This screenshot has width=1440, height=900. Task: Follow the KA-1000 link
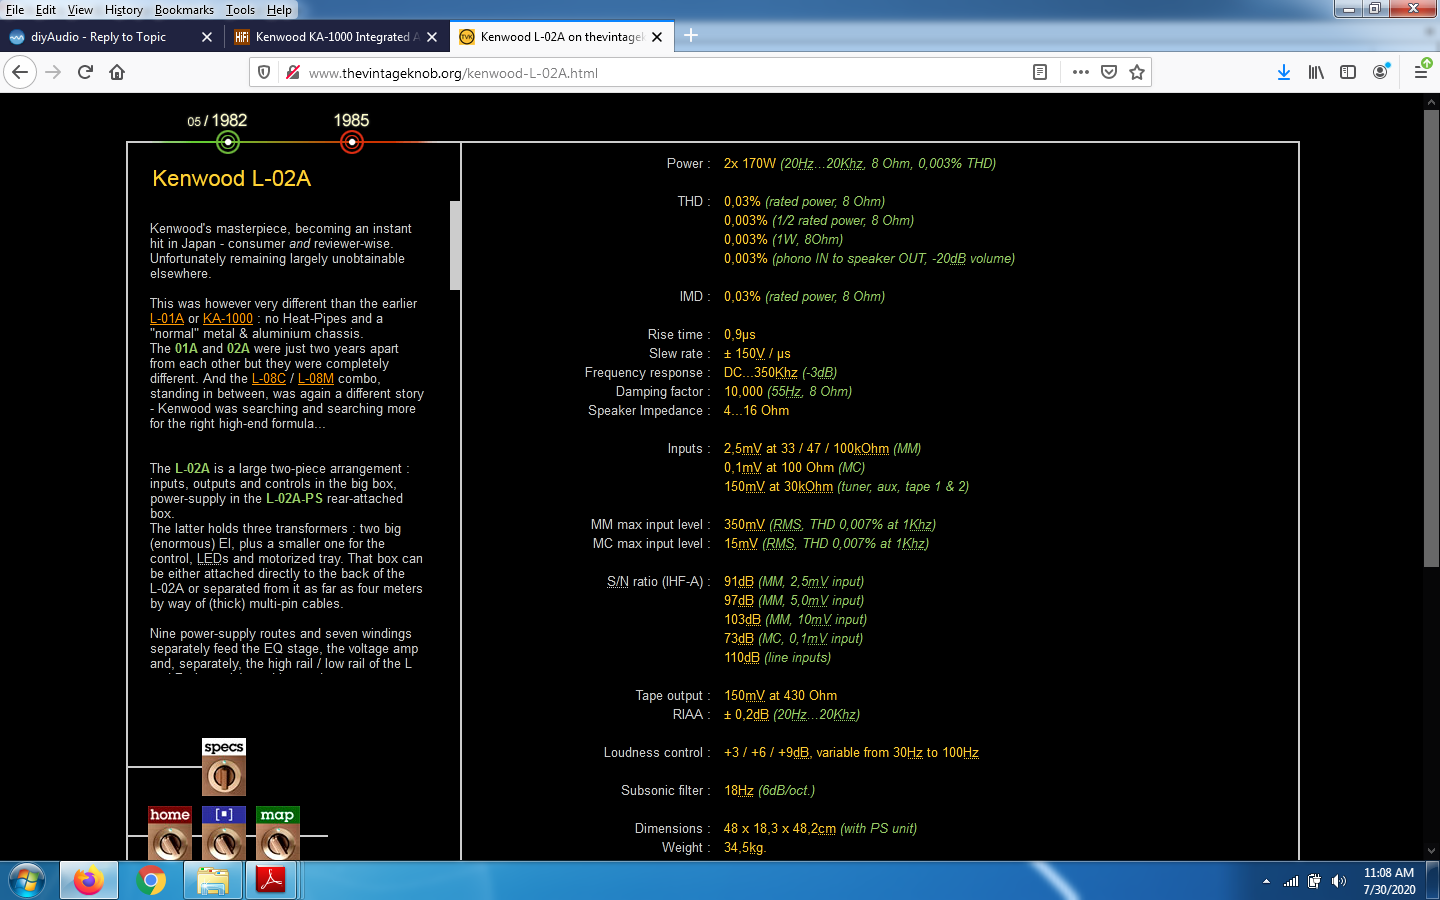(228, 319)
